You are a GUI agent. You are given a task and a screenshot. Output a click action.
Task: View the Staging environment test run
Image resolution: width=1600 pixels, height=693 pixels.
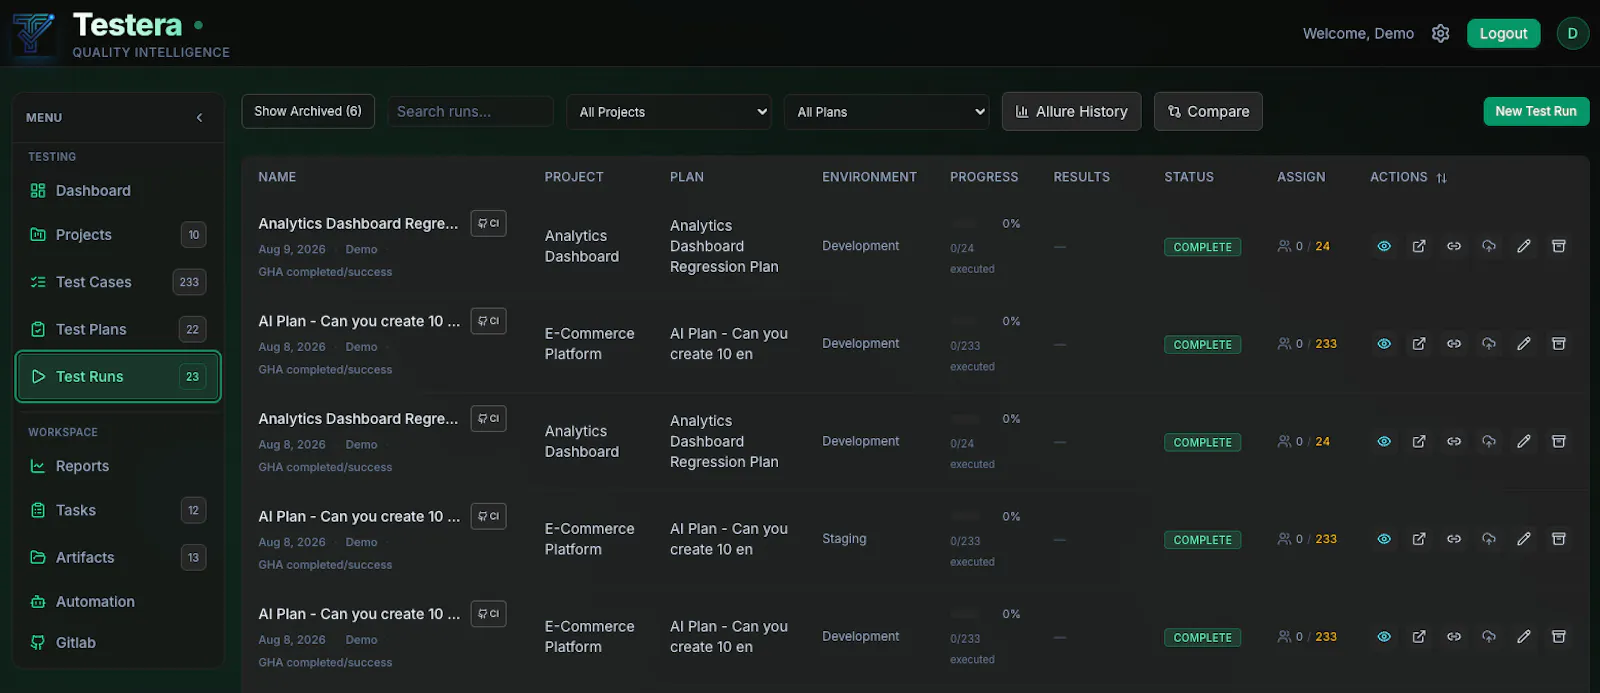pyautogui.click(x=1384, y=539)
